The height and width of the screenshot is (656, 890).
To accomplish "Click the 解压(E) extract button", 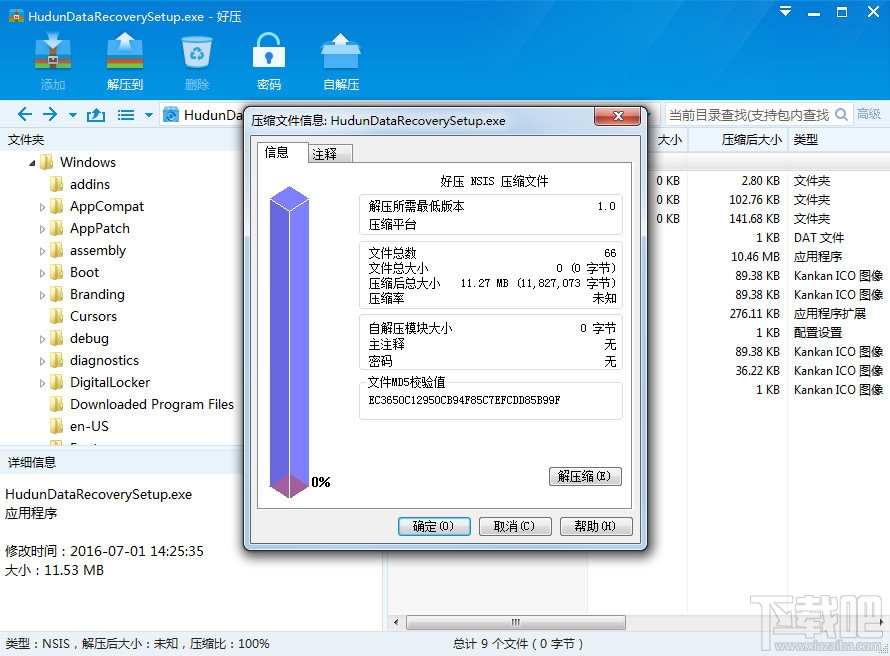I will [585, 476].
